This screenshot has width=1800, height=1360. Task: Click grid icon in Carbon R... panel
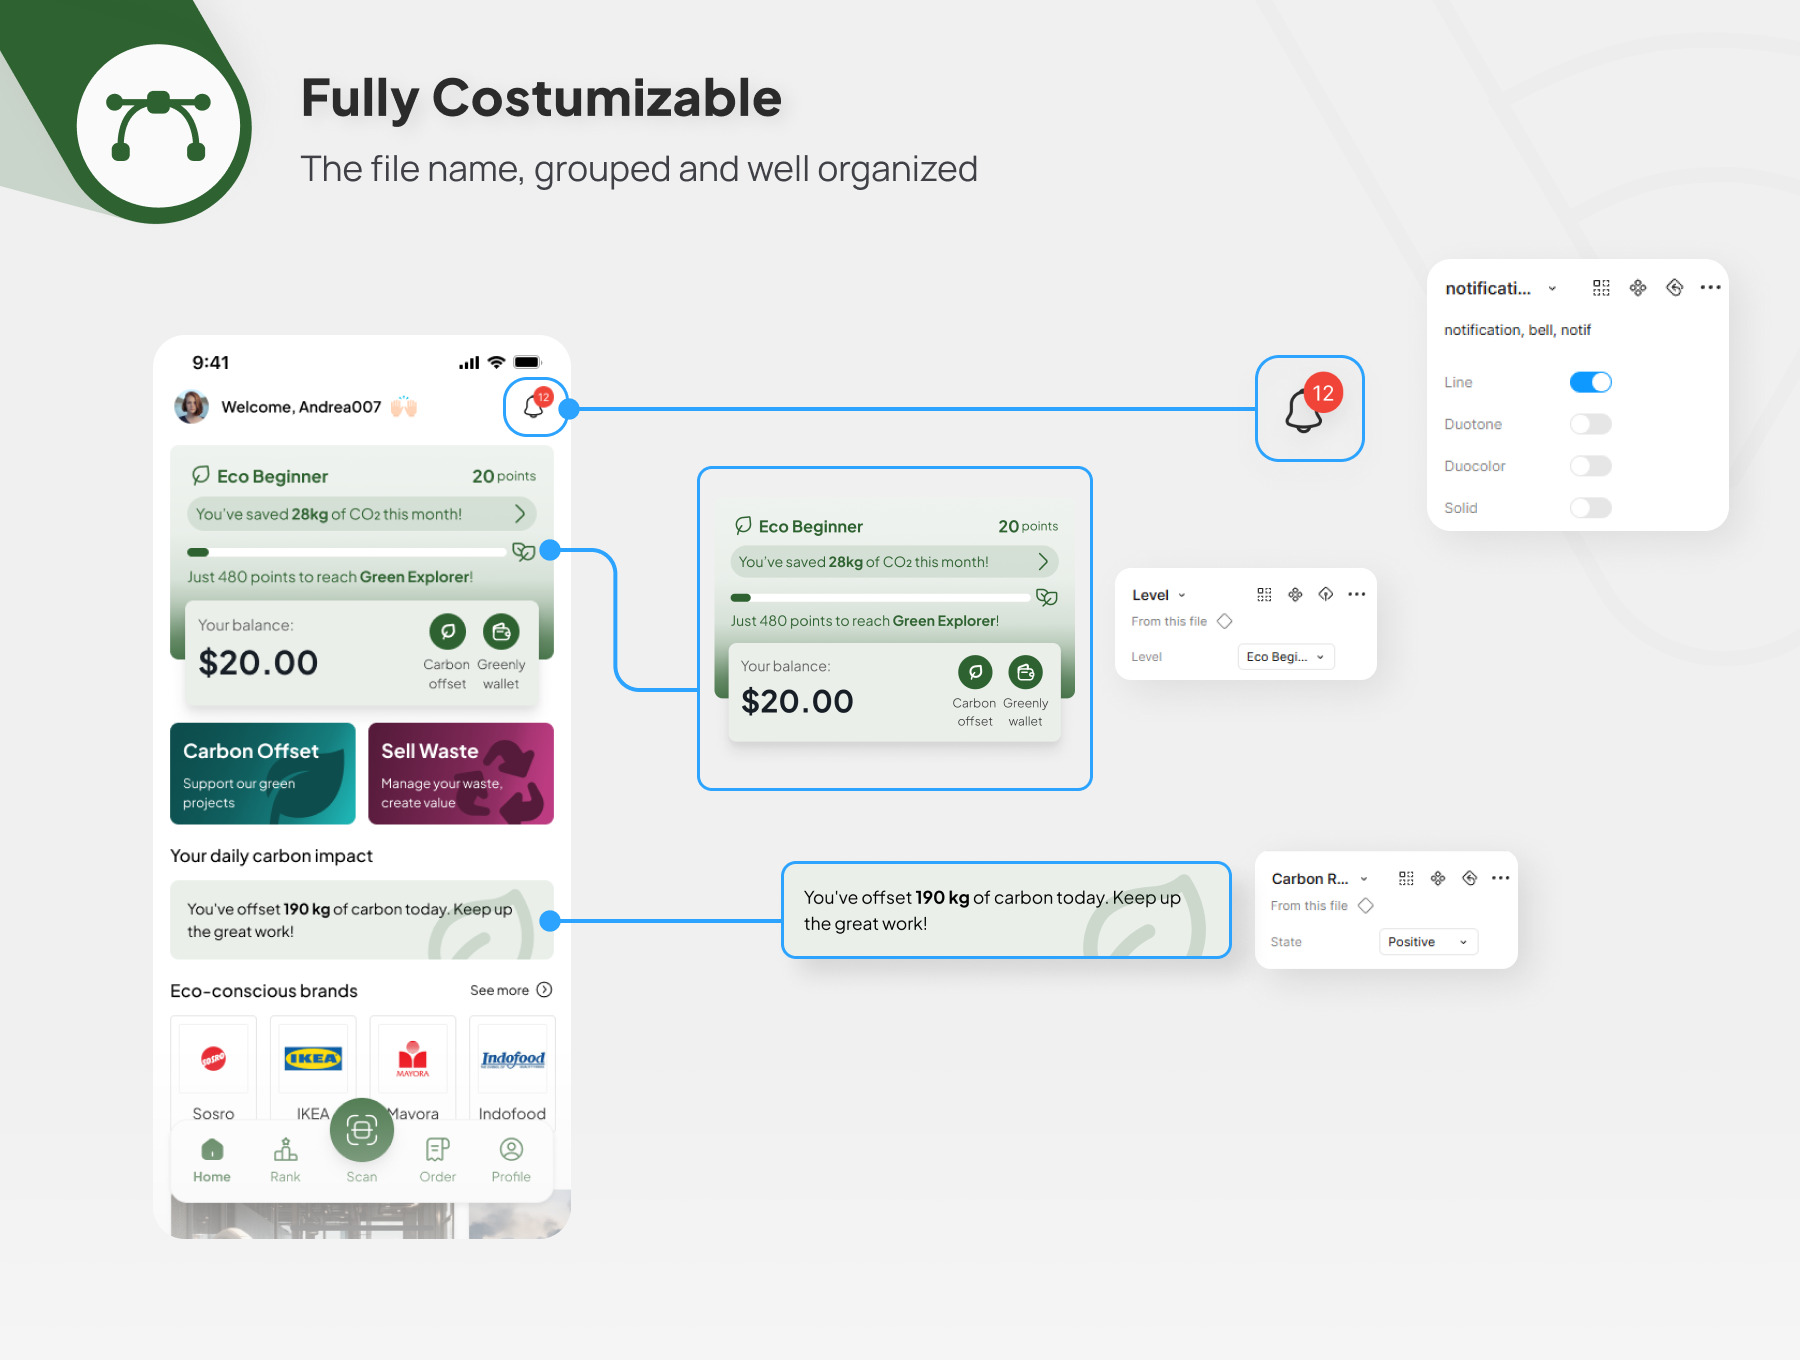click(x=1406, y=878)
